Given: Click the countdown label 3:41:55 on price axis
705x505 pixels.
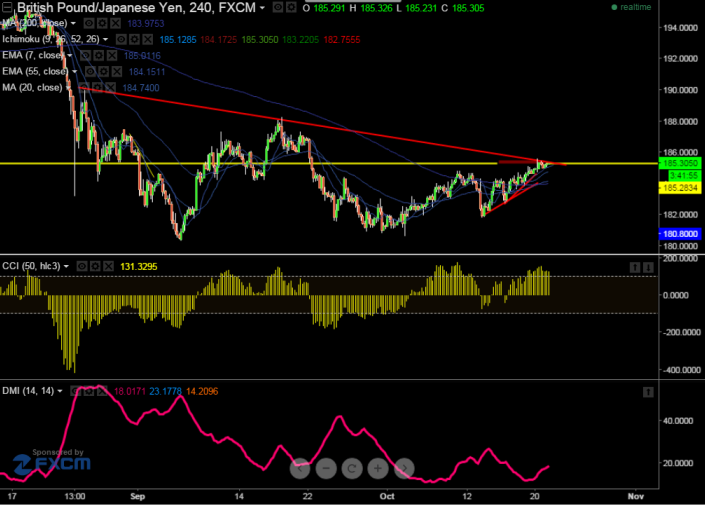Looking at the screenshot, I should [x=684, y=175].
